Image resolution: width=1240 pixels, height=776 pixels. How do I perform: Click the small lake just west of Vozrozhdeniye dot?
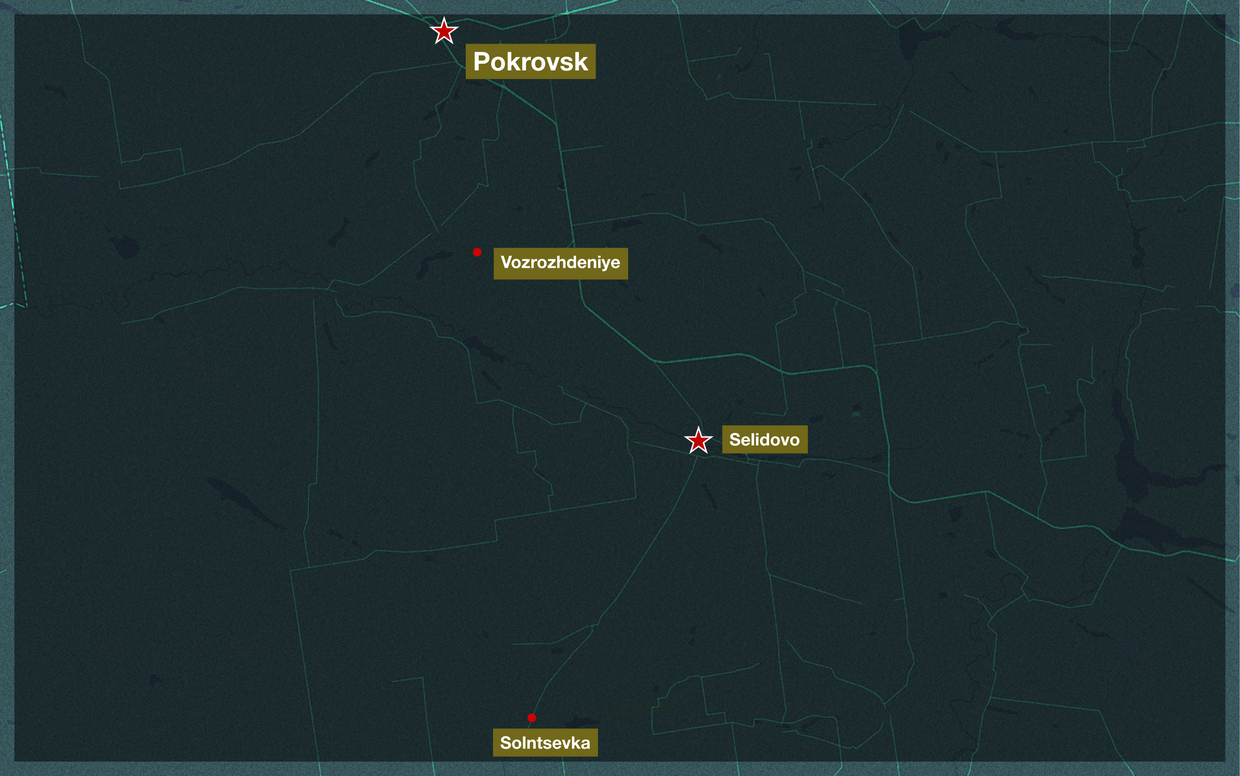click(x=436, y=263)
